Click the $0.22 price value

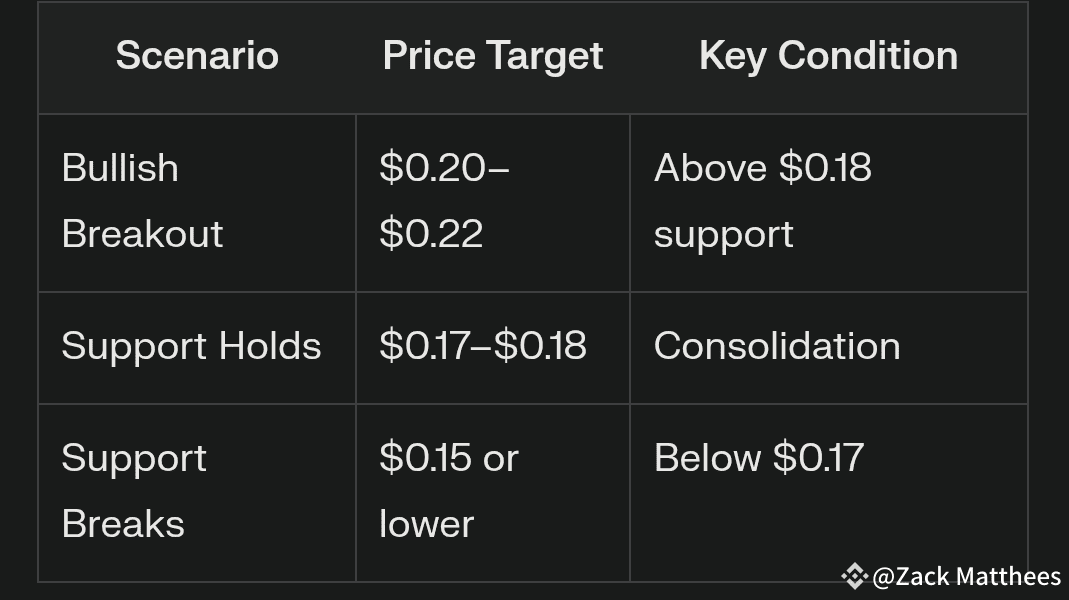coord(431,234)
